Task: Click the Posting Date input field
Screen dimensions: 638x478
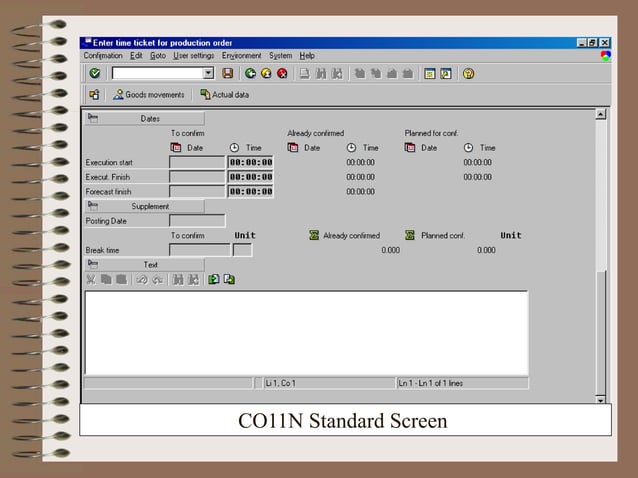Action: coord(197,221)
